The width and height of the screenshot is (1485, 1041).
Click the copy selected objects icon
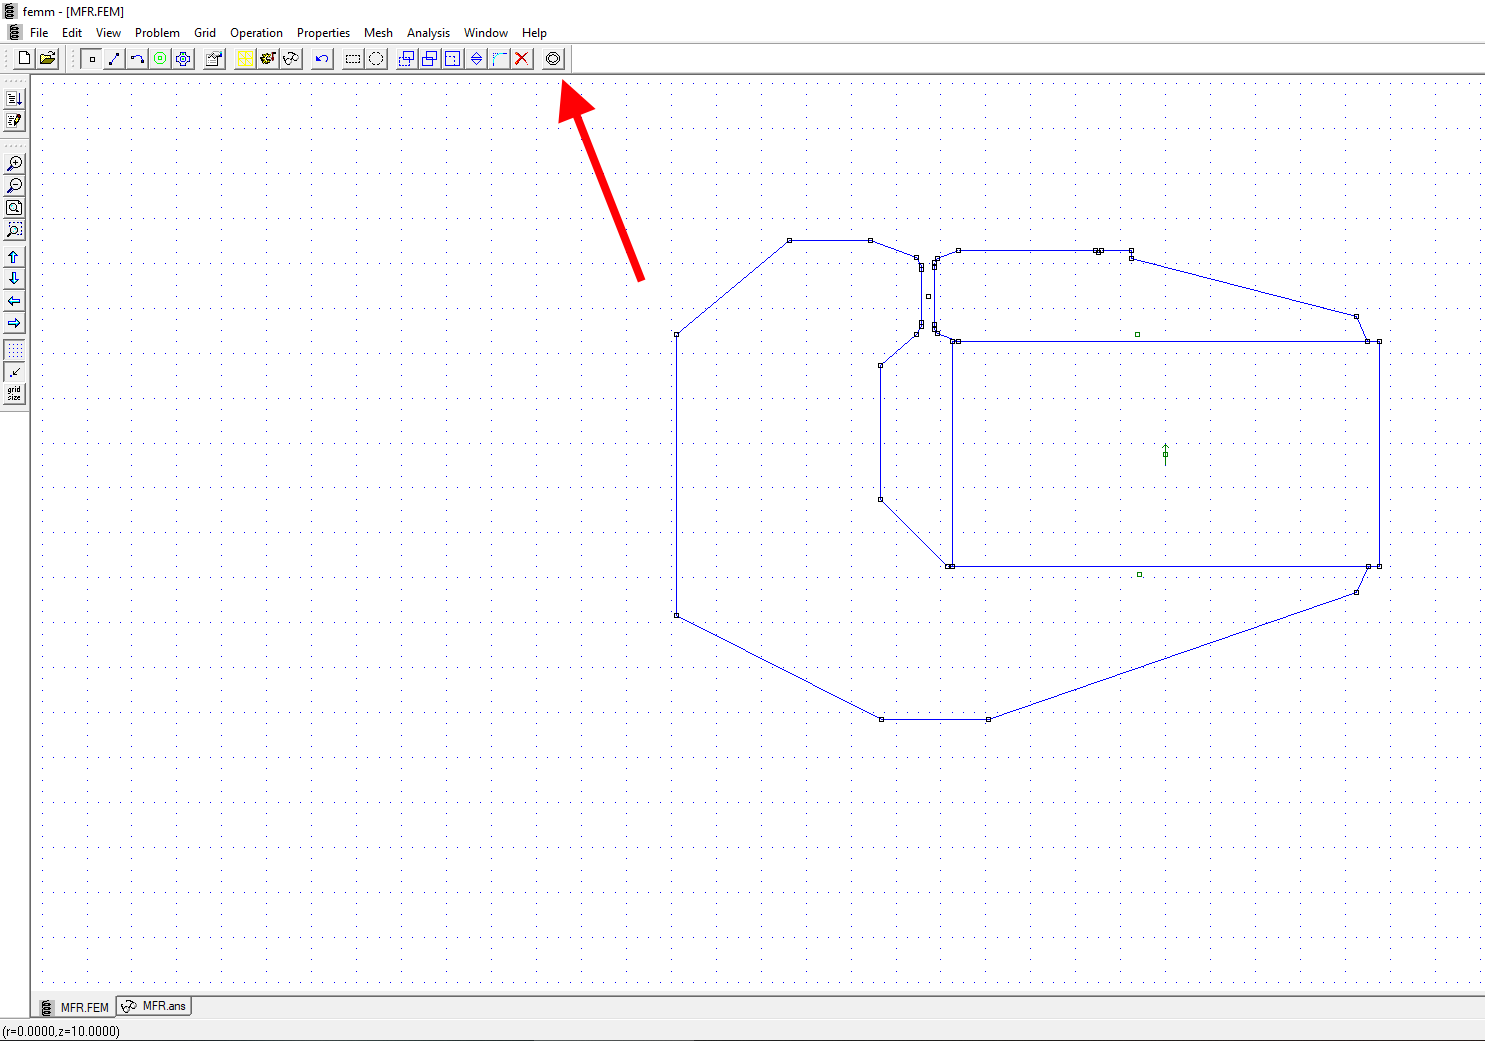[430, 58]
